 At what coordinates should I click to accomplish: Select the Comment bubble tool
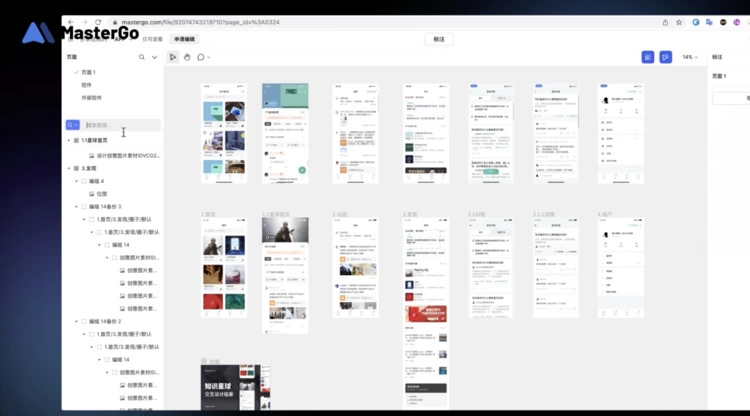point(201,57)
